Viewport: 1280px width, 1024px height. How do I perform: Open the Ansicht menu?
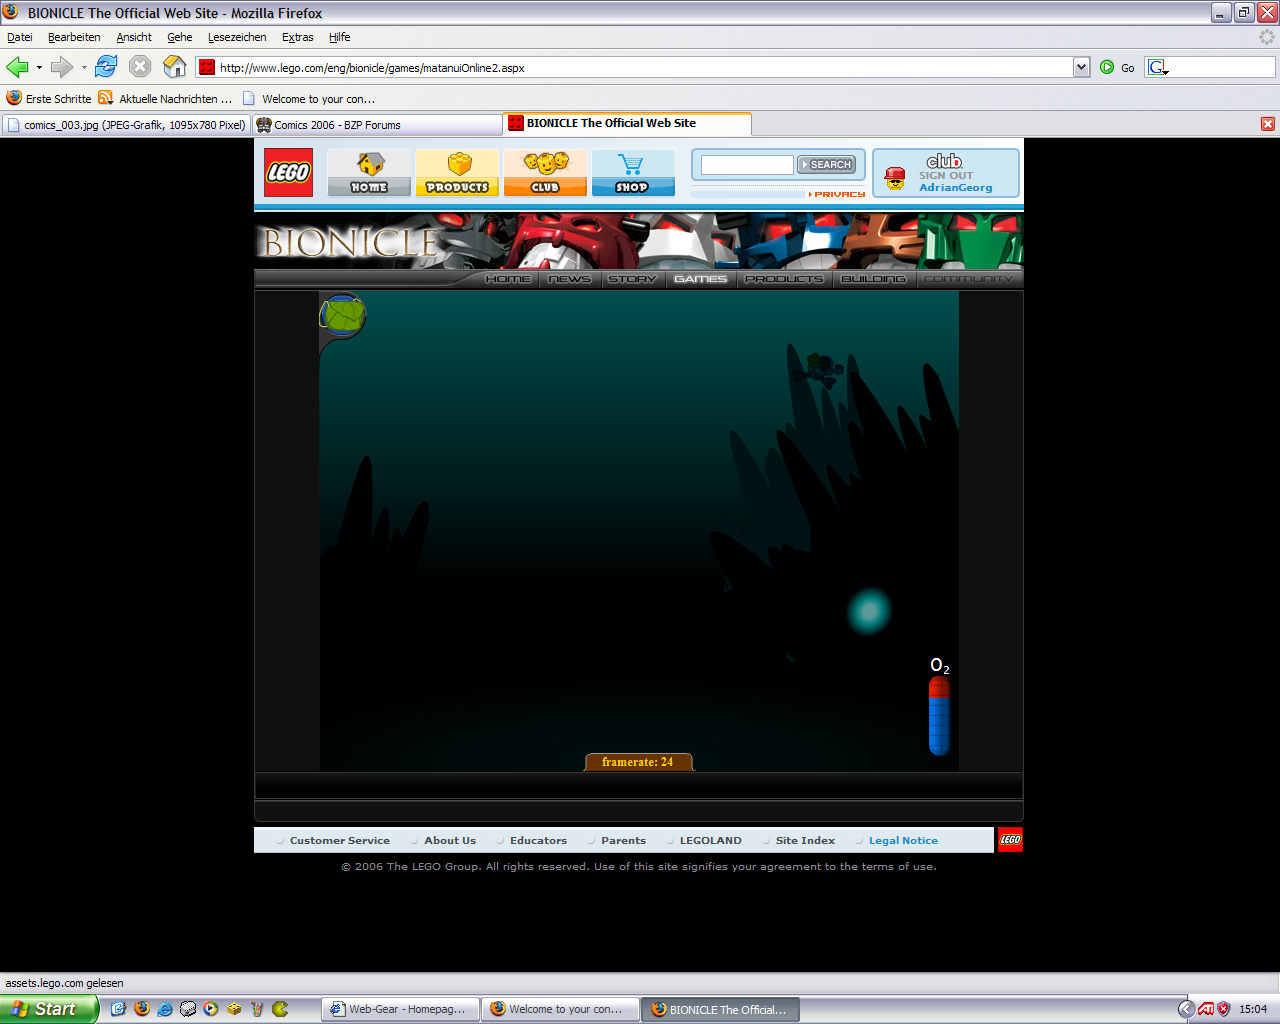pyautogui.click(x=134, y=37)
